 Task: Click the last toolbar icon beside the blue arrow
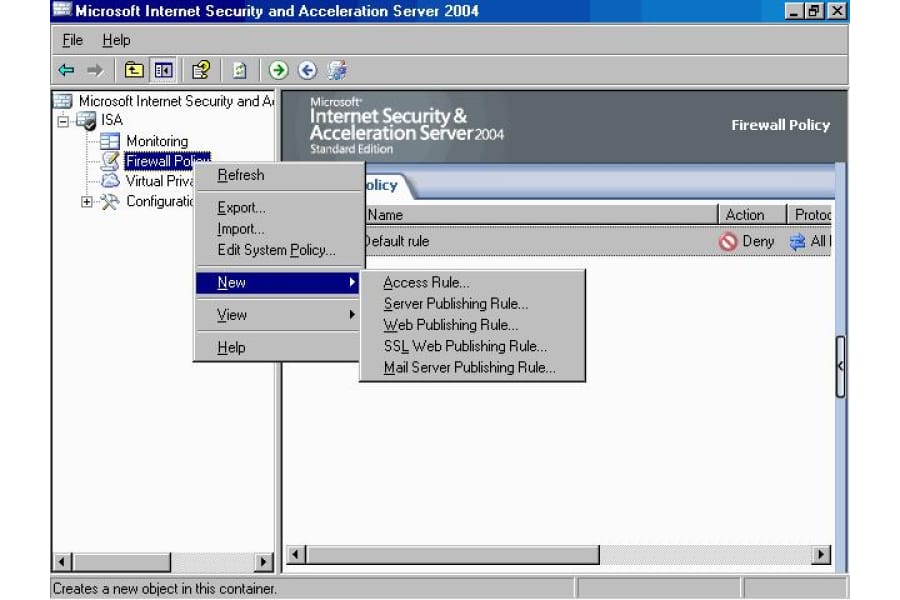[x=337, y=70]
